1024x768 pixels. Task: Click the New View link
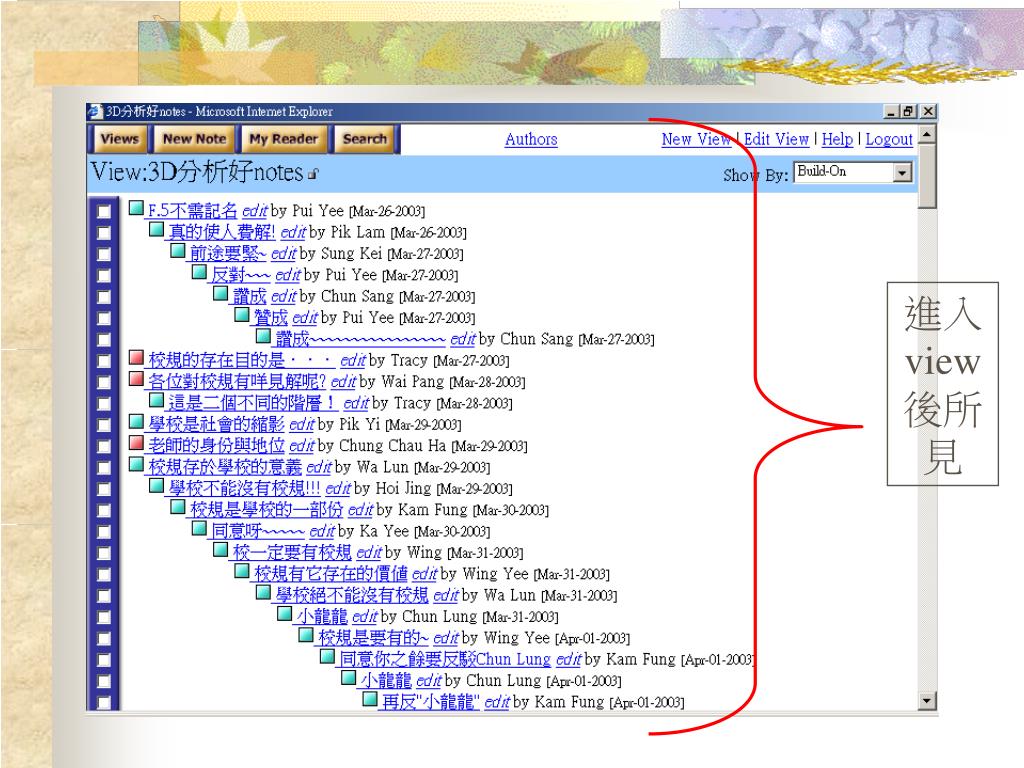coord(696,139)
